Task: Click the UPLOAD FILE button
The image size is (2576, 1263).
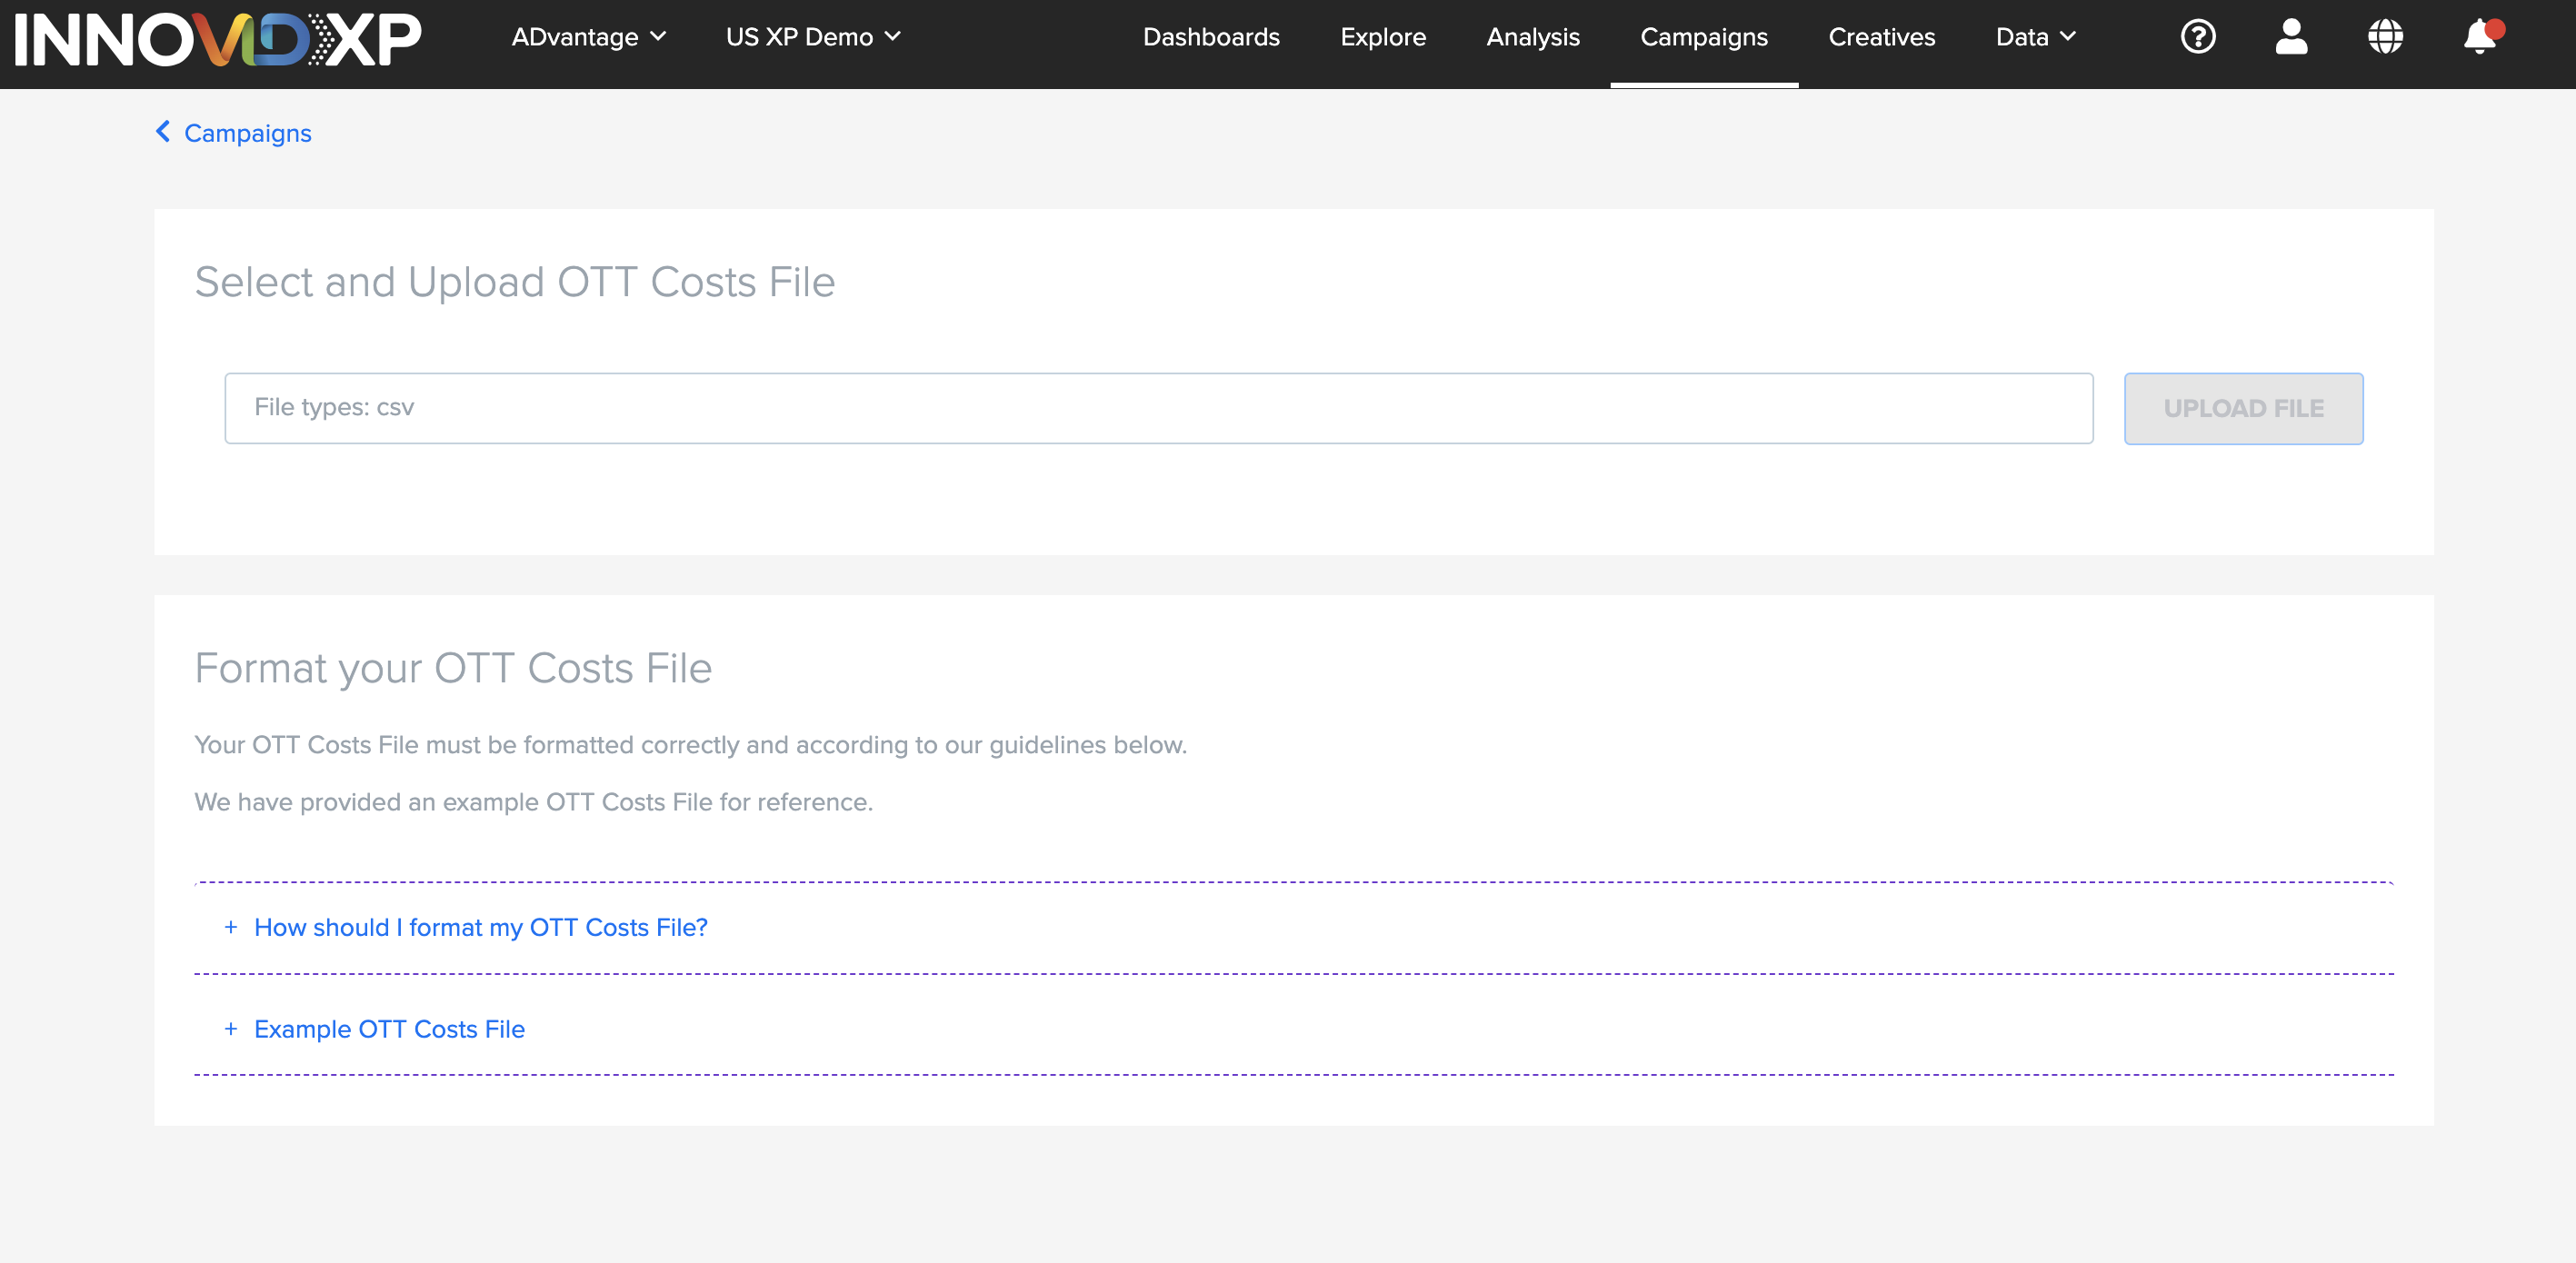Action: pyautogui.click(x=2243, y=408)
